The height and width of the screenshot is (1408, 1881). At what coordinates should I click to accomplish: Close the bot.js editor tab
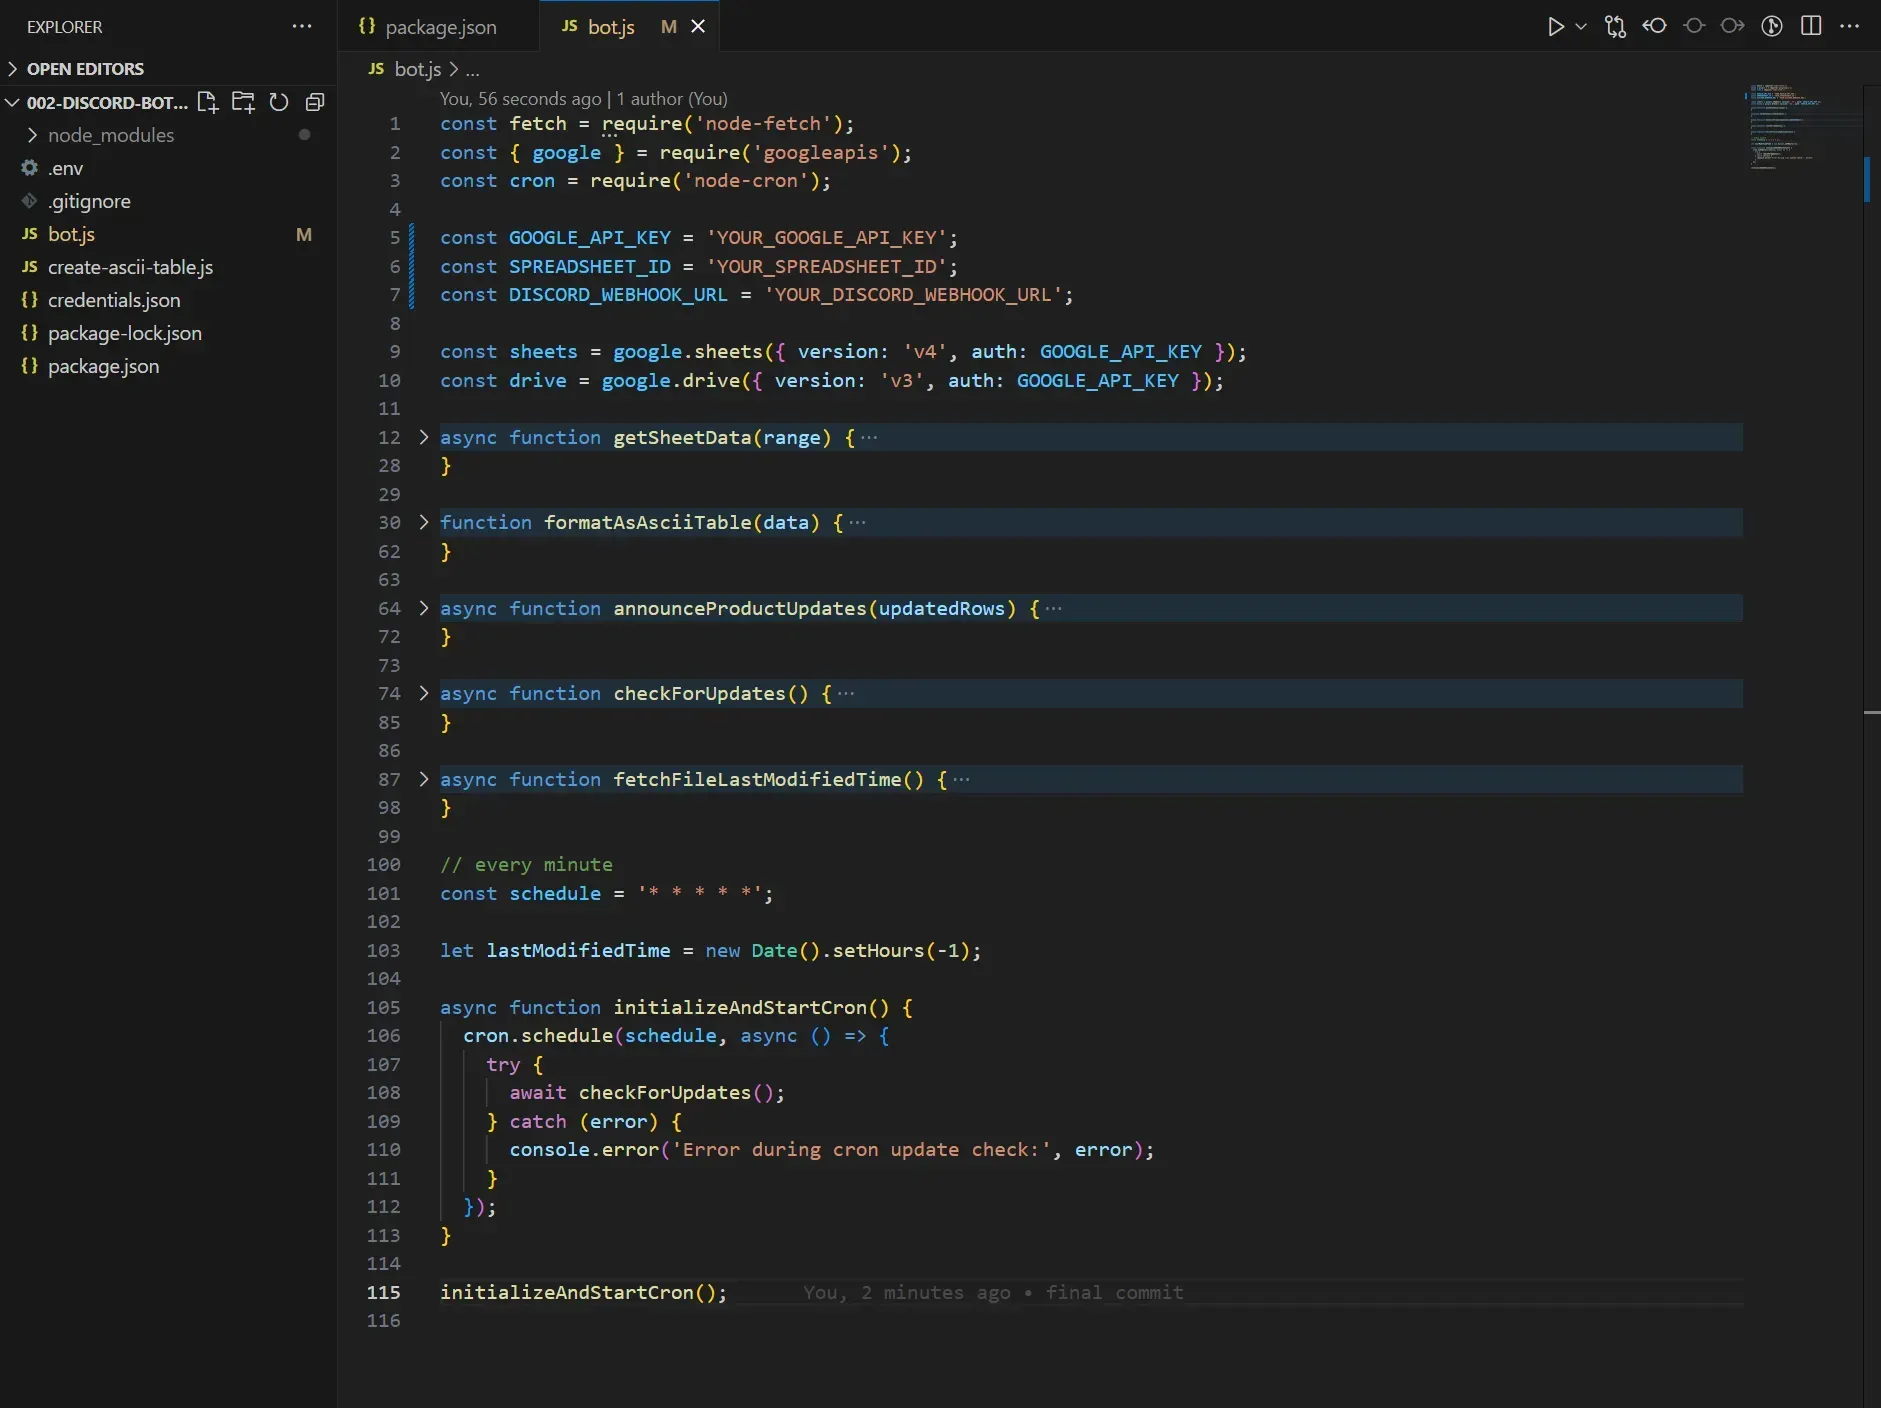[x=698, y=27]
